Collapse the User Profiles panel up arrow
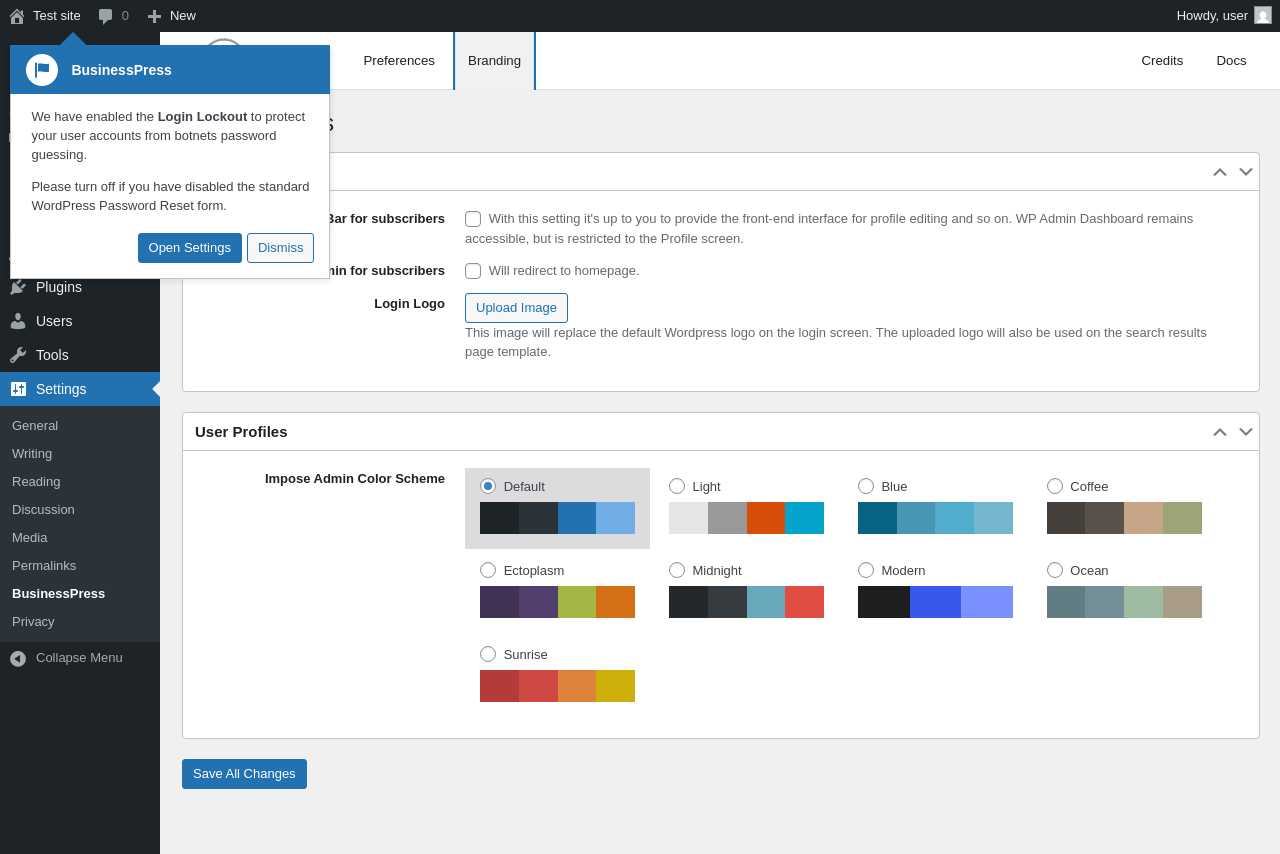 tap(1220, 432)
